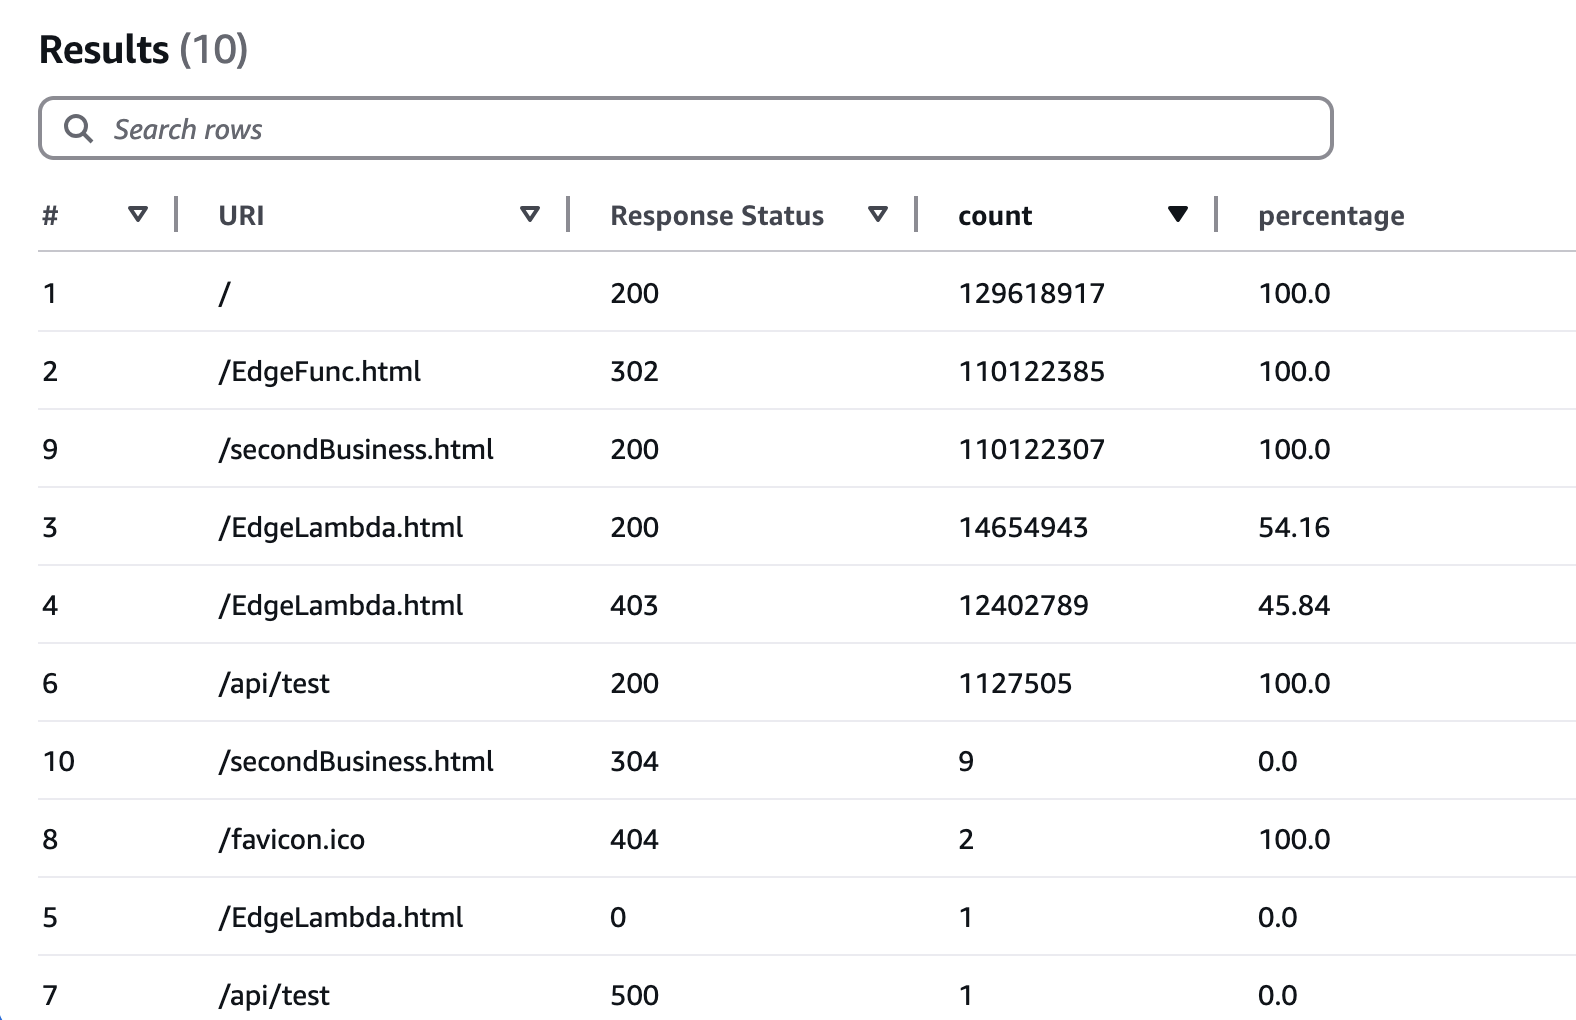Click count value 1127505

1015,683
